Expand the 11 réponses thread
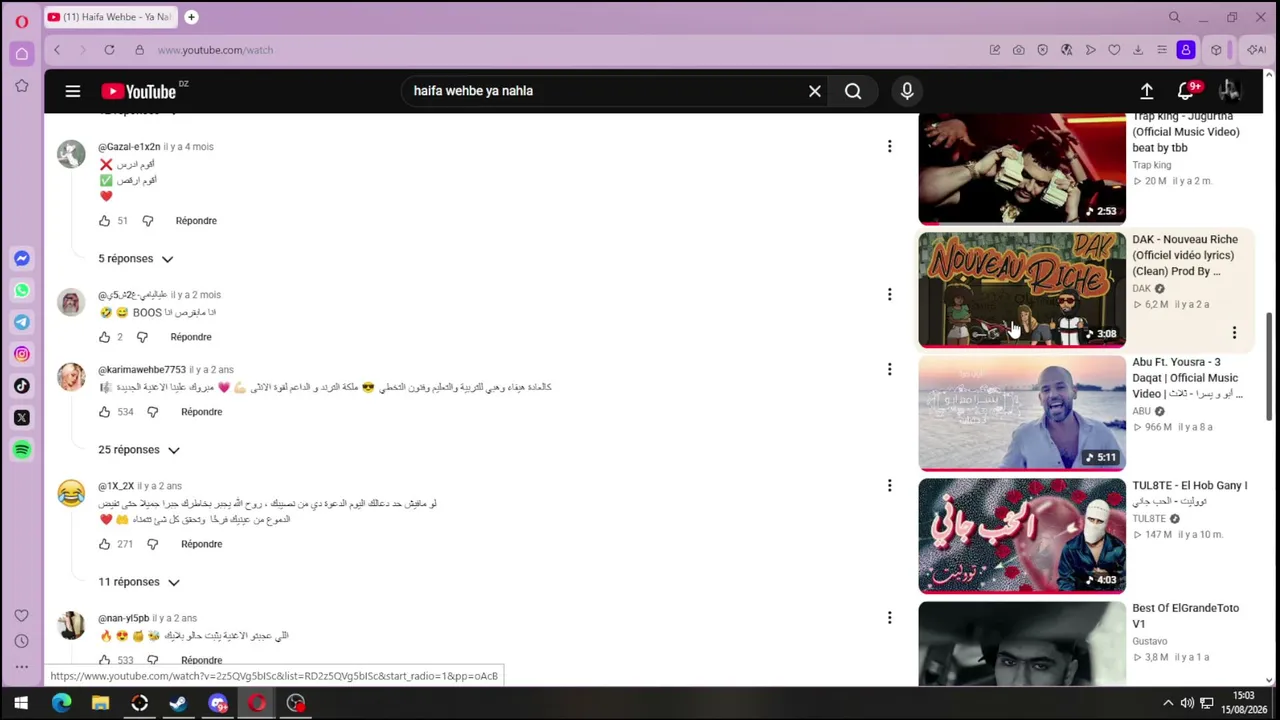This screenshot has width=1280, height=720. point(139,582)
